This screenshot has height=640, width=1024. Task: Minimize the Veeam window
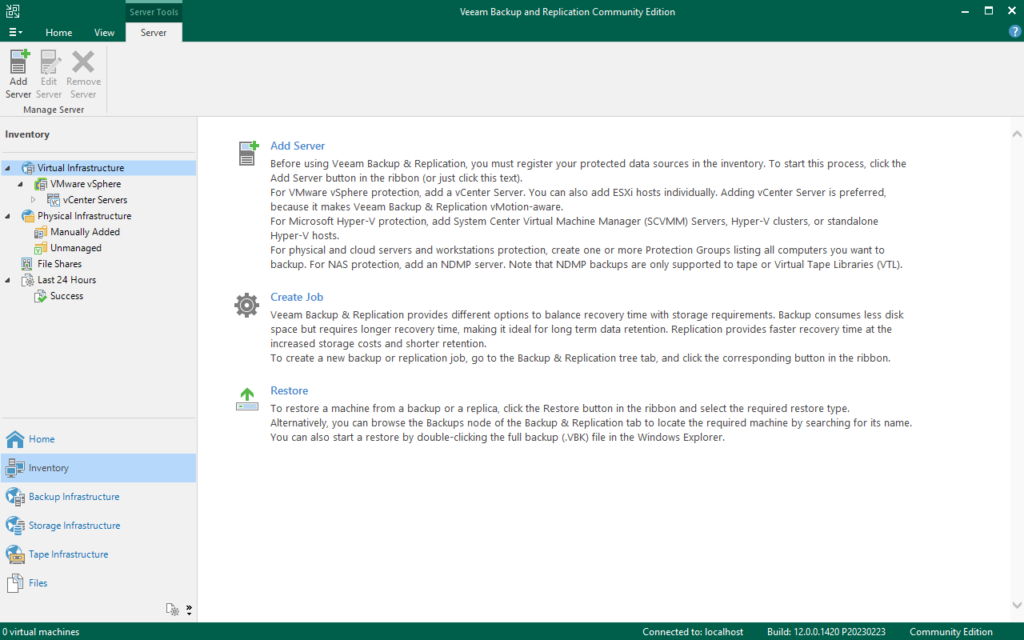tap(965, 11)
